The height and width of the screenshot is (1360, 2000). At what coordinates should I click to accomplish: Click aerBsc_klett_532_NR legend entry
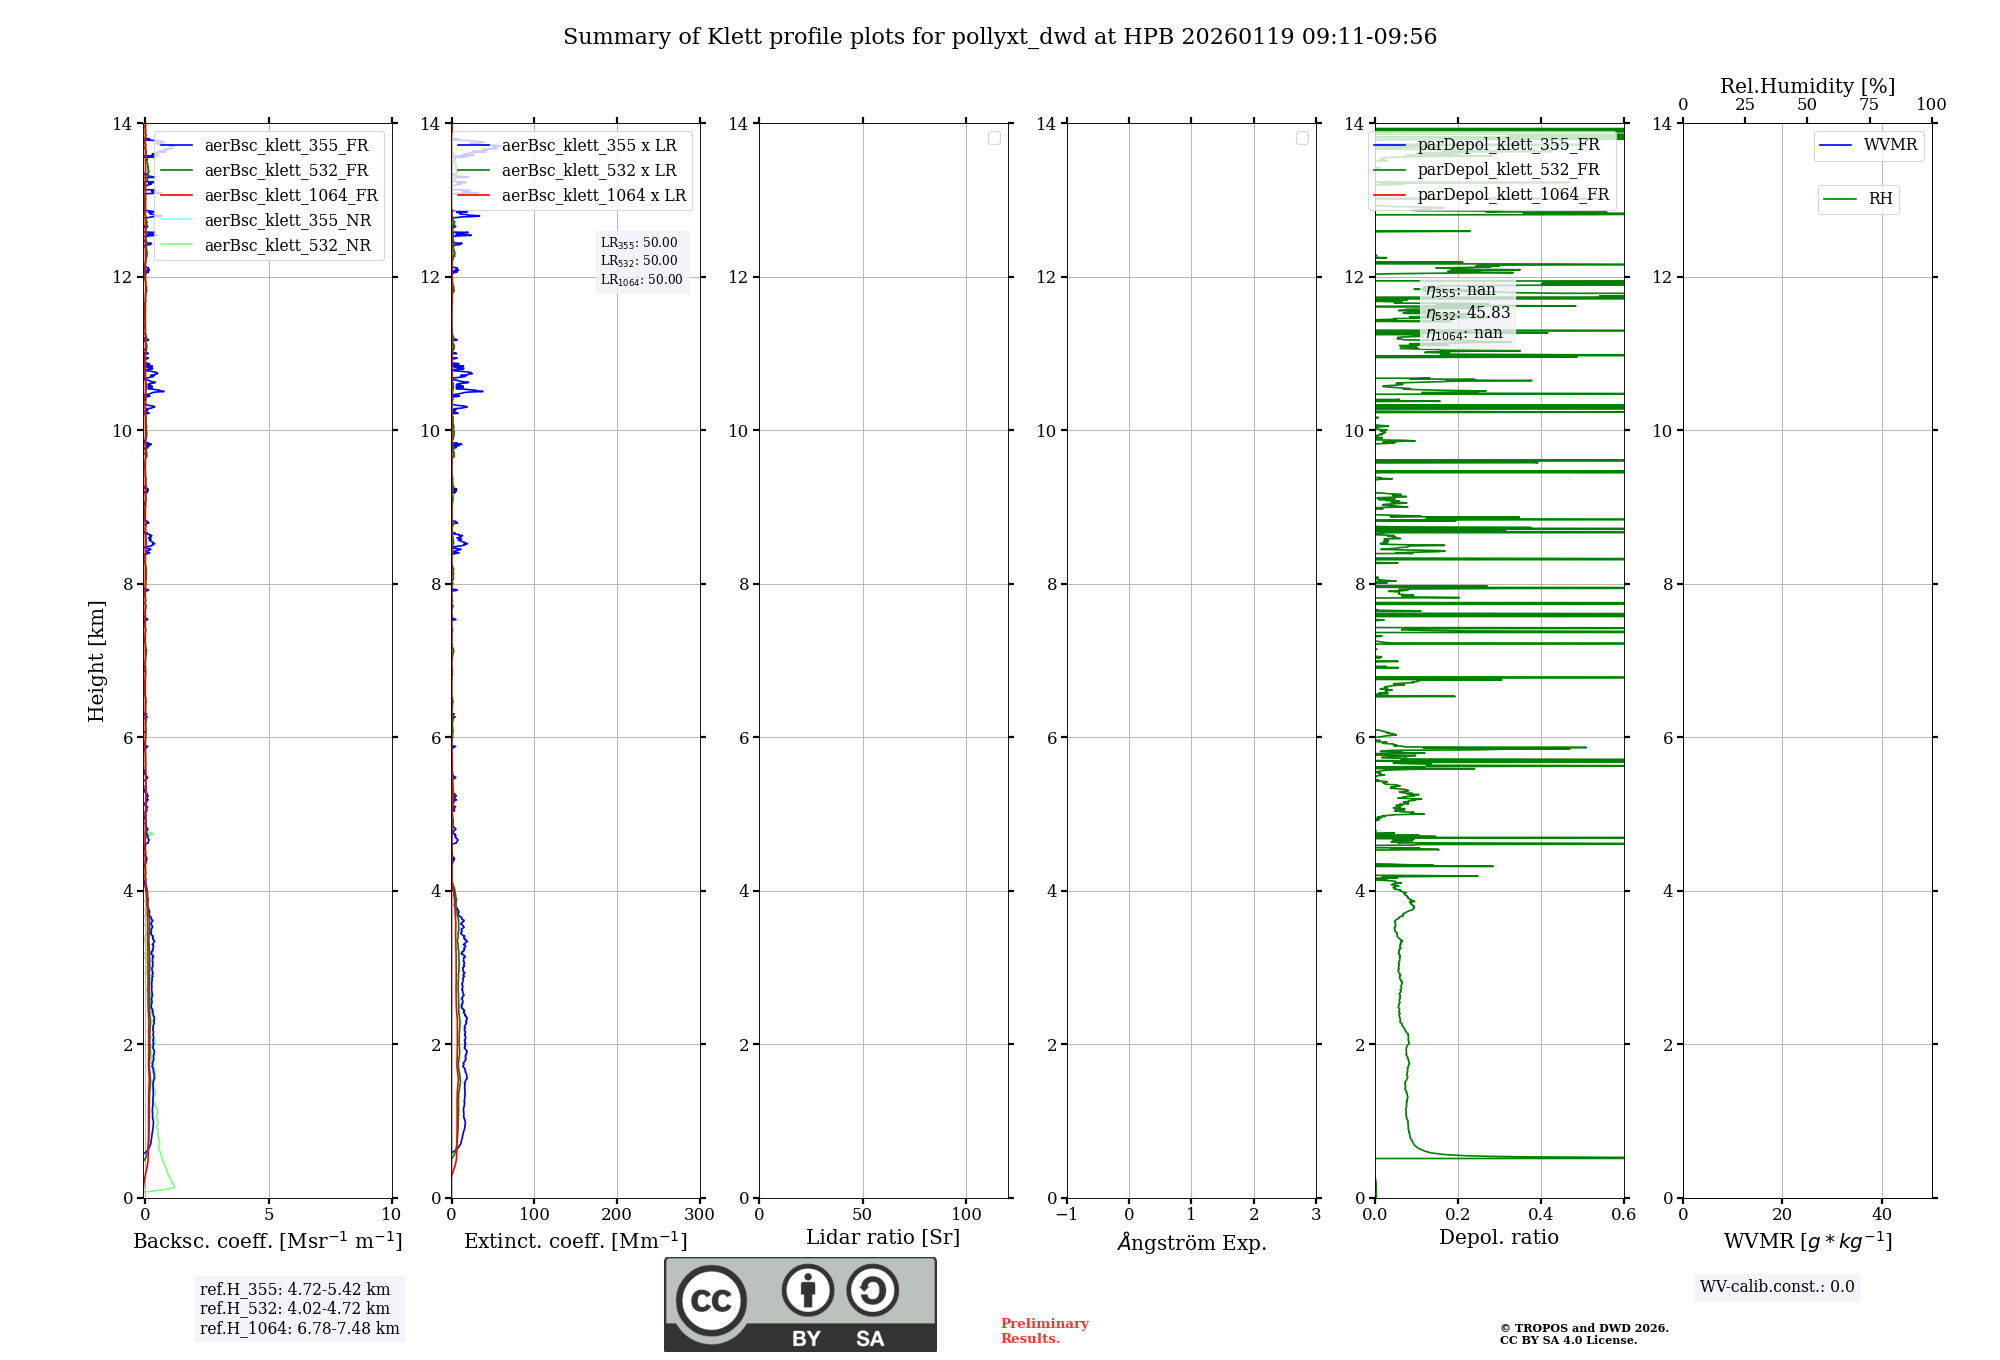tap(287, 246)
